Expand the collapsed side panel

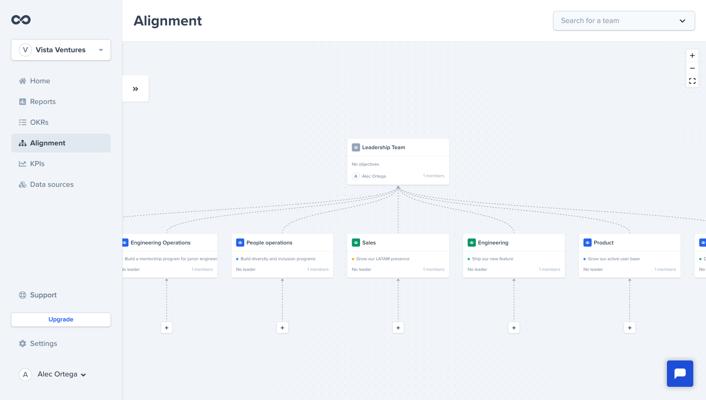pos(135,89)
